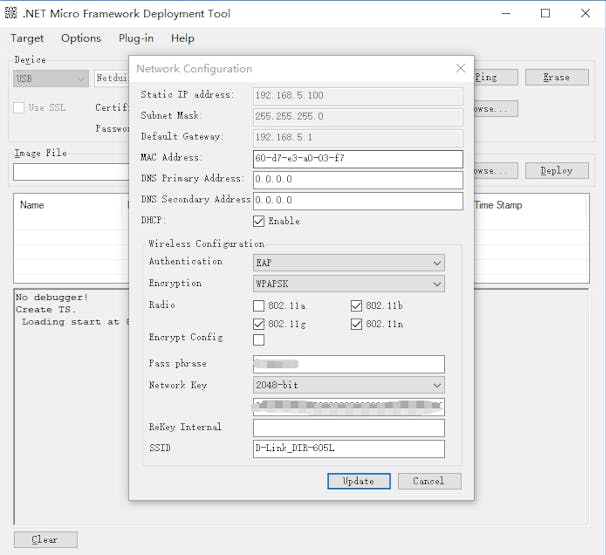Viewport: 606px width, 555px height.
Task: Open the Plug-in menu
Action: pos(136,38)
